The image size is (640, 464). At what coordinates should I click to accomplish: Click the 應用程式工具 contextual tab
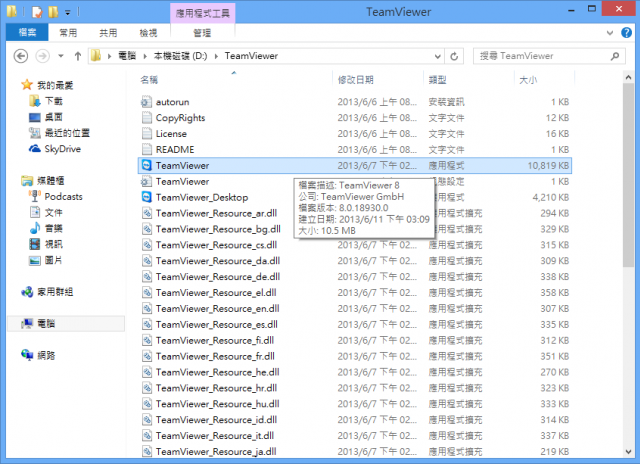pos(202,13)
